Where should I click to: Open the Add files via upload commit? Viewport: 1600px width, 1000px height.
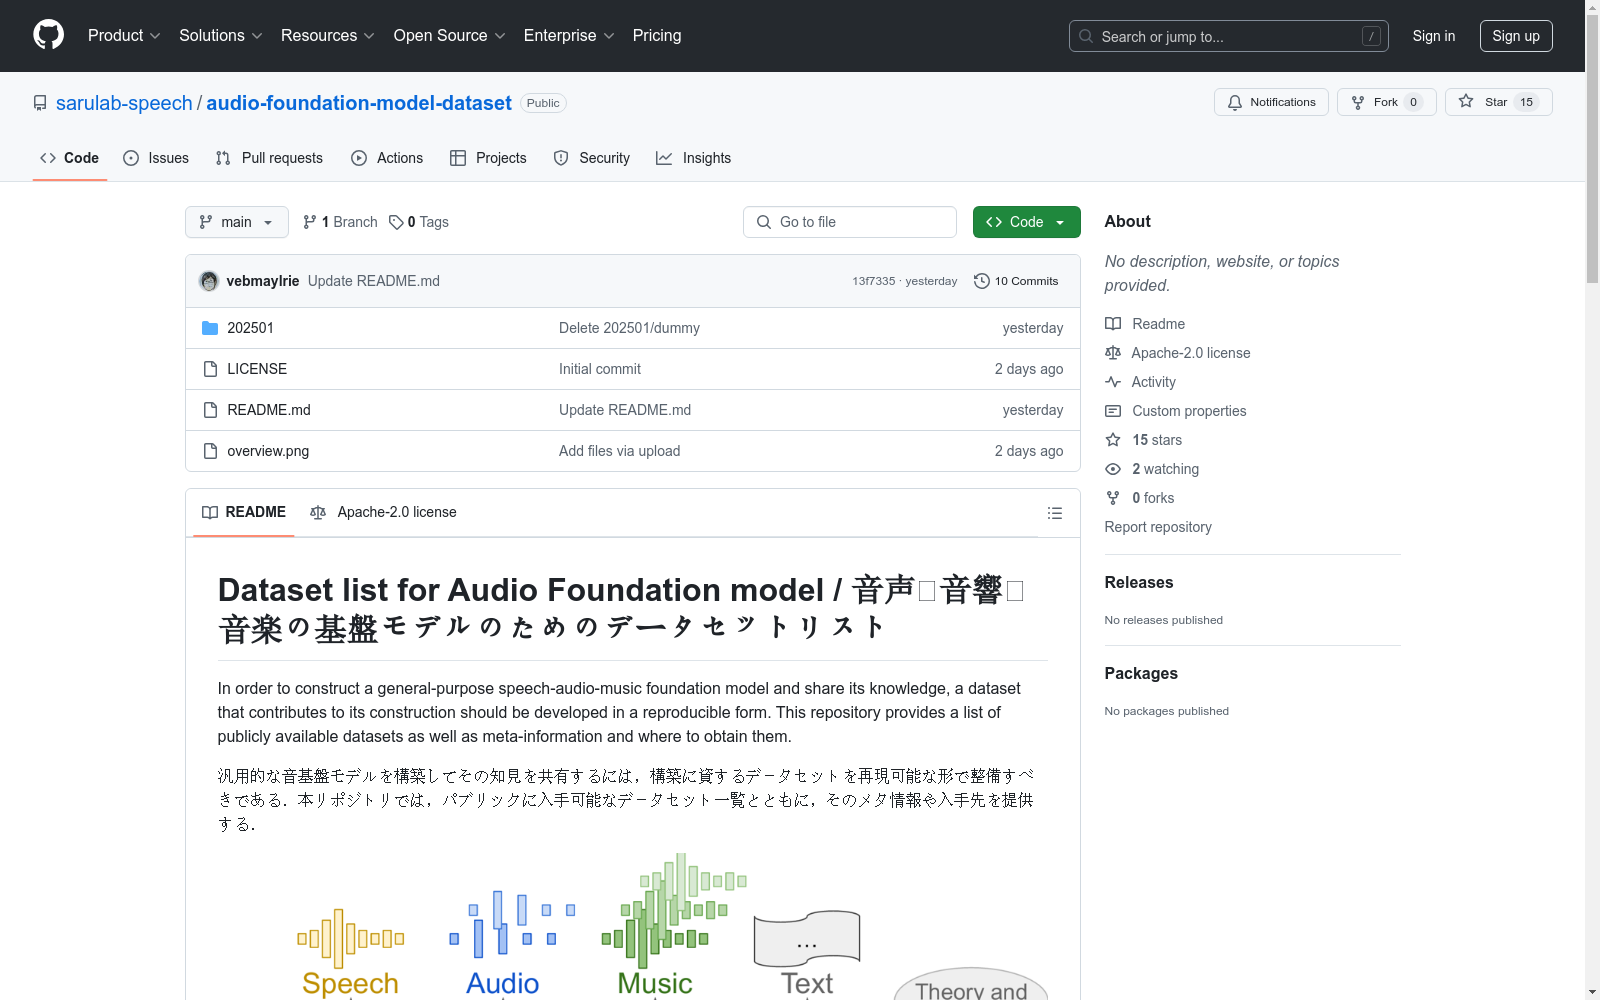coord(620,451)
